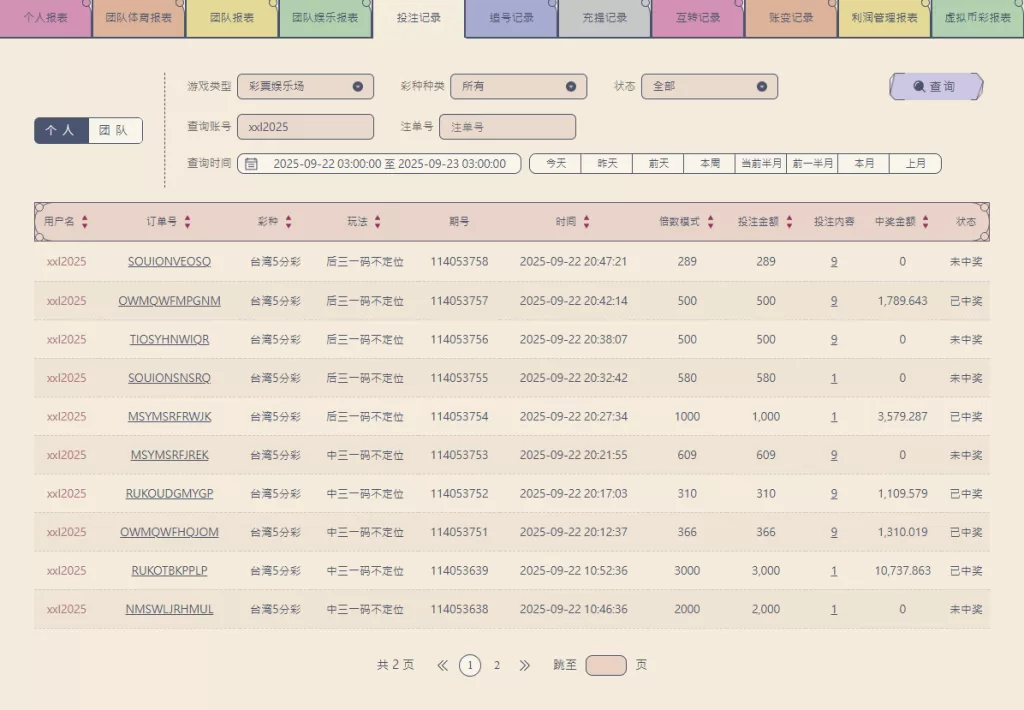Sort by 投注金额 using its sort arrows

(x=789, y=222)
